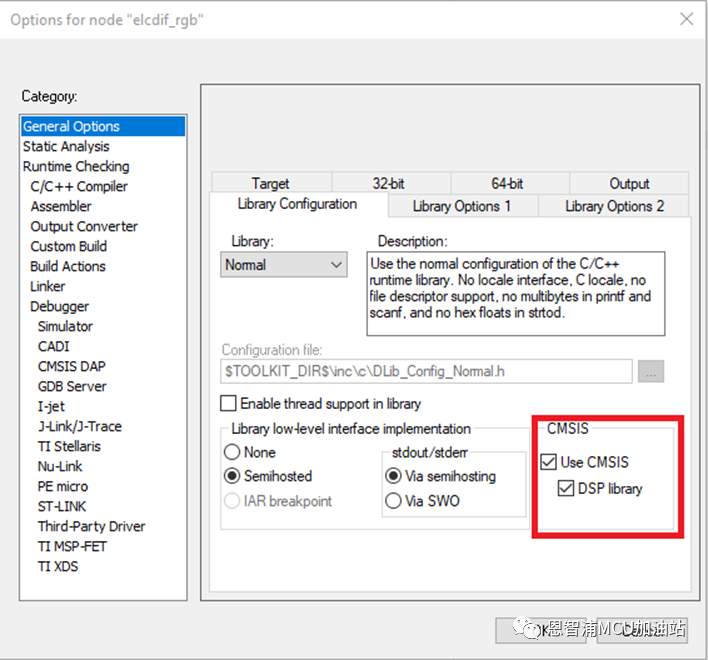708x660 pixels.
Task: Click the Configuration file path field
Action: pos(426,371)
